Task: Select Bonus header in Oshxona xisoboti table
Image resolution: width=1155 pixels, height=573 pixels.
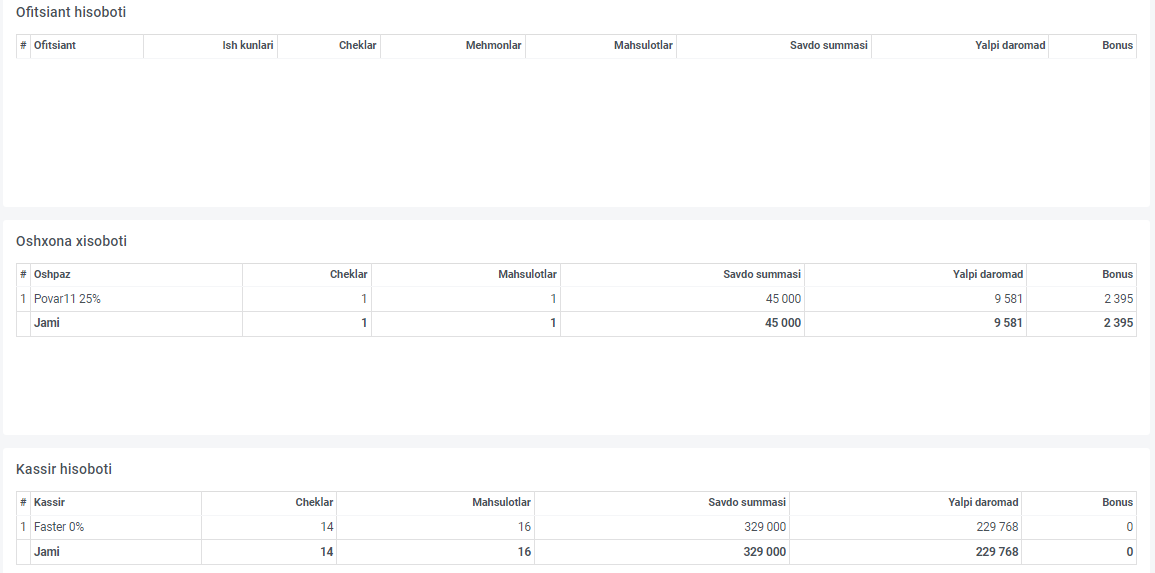Action: [1118, 275]
